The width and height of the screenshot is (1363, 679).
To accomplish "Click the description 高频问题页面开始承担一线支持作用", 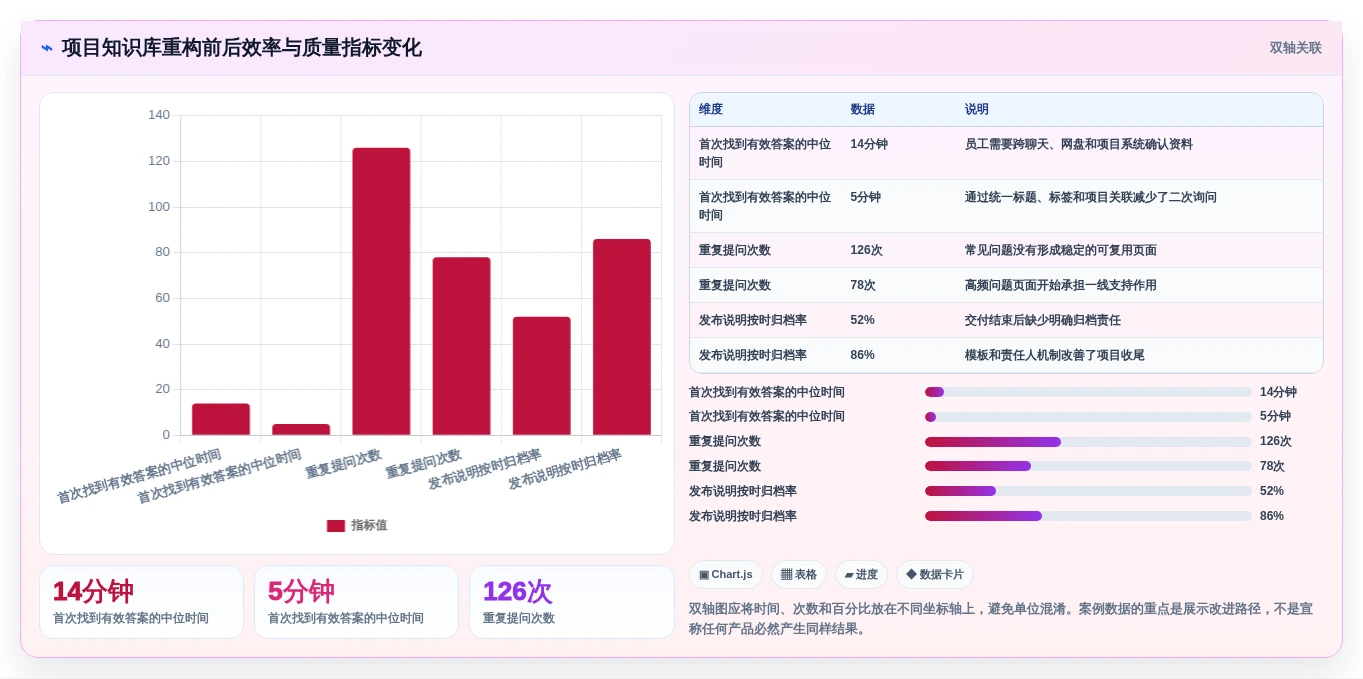I will (x=1061, y=285).
